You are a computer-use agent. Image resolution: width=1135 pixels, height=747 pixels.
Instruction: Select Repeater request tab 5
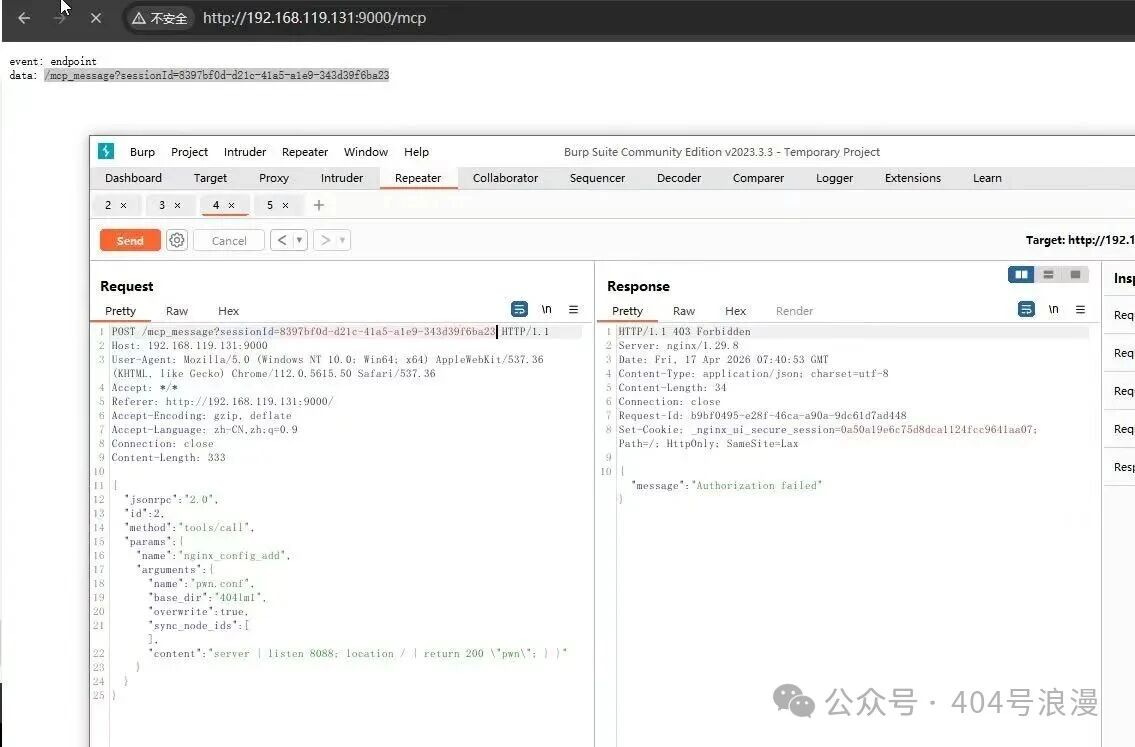pos(269,206)
